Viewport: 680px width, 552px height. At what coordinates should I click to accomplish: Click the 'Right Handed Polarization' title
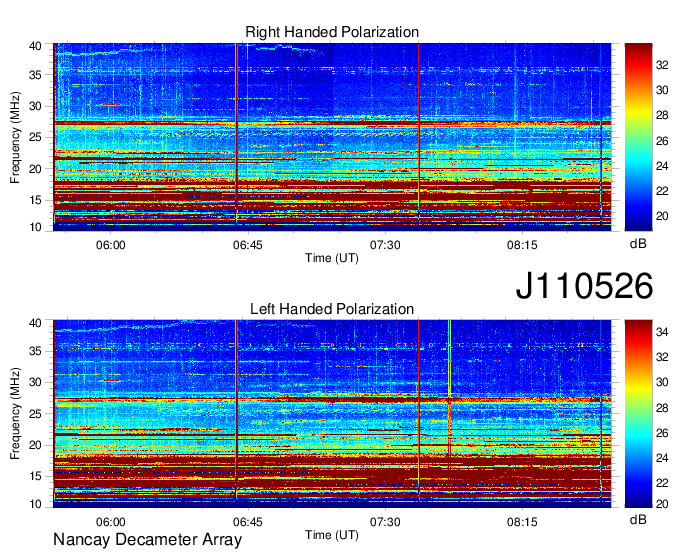click(x=332, y=32)
